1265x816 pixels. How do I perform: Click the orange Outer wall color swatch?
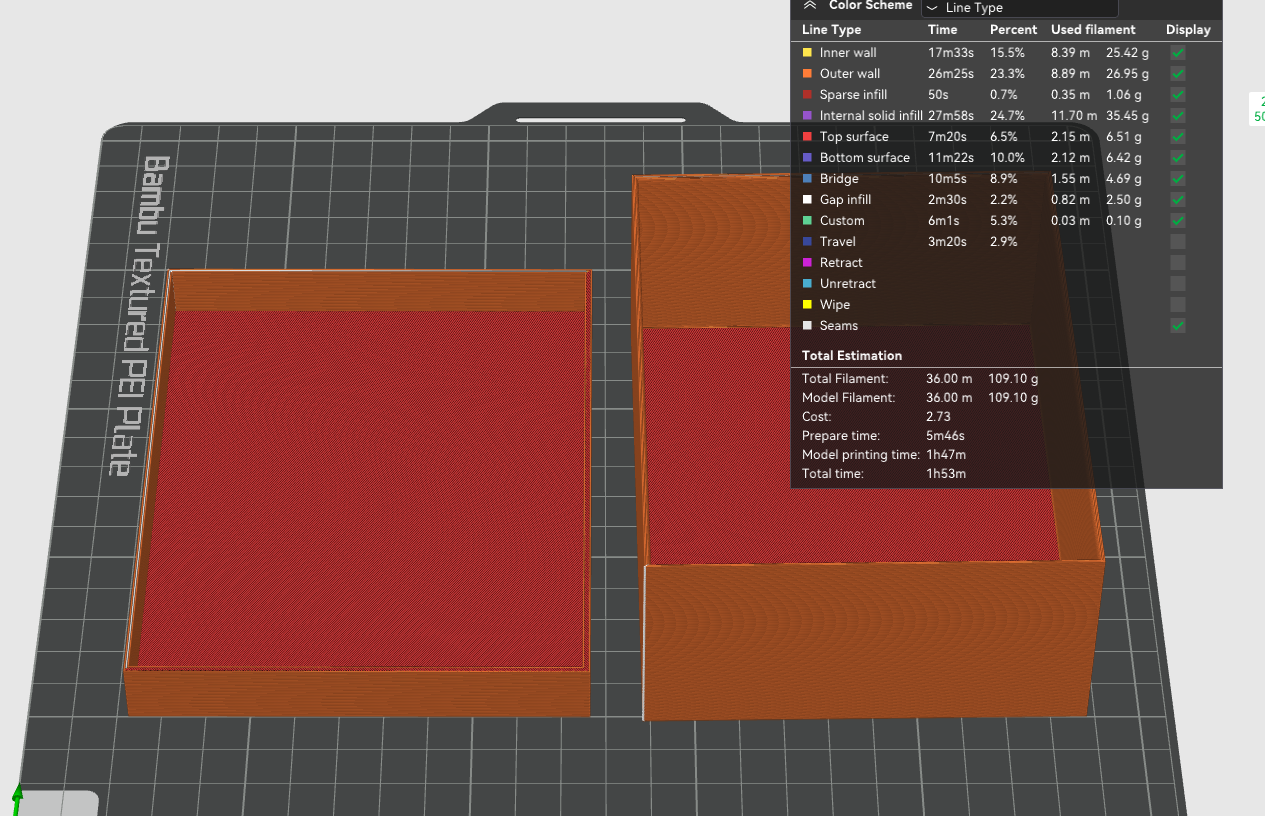coord(807,73)
